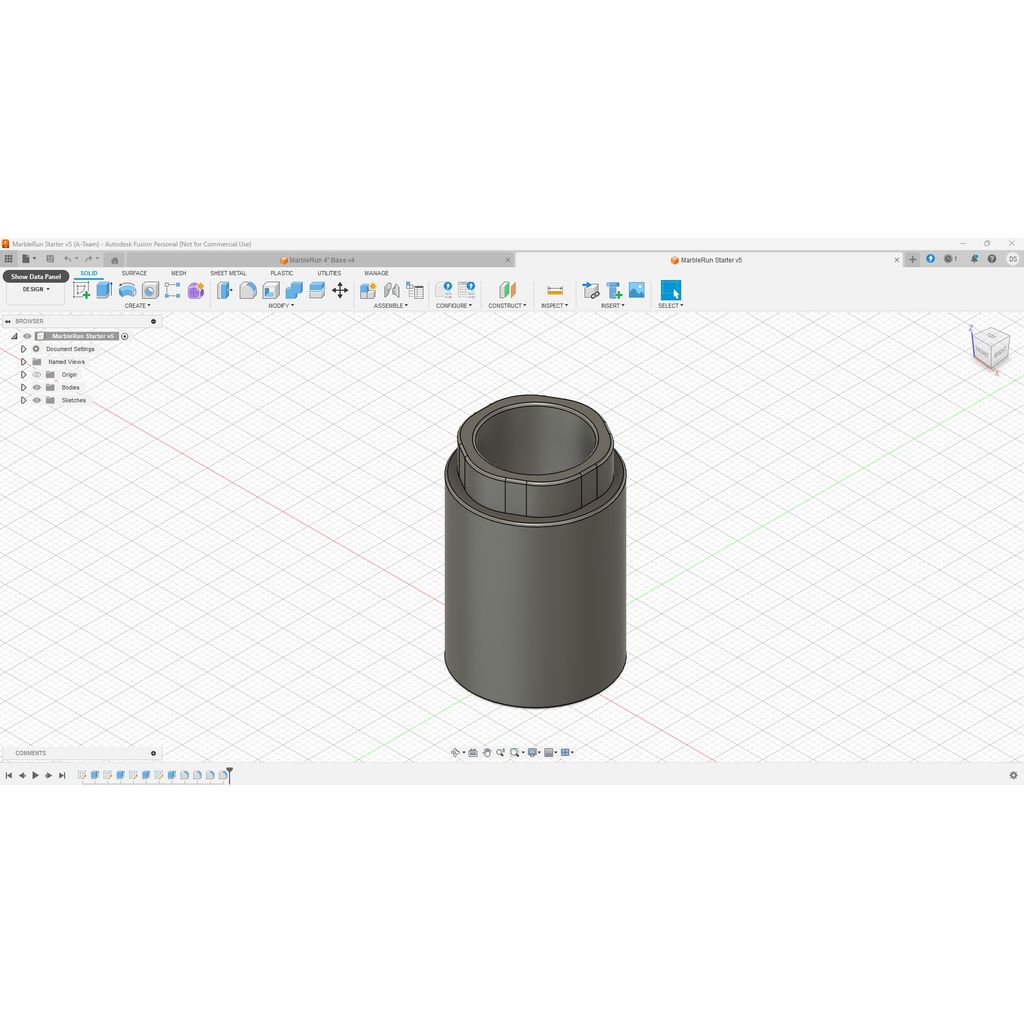The width and height of the screenshot is (1024, 1024).
Task: Click the first Configure toolbar icon
Action: pos(444,290)
